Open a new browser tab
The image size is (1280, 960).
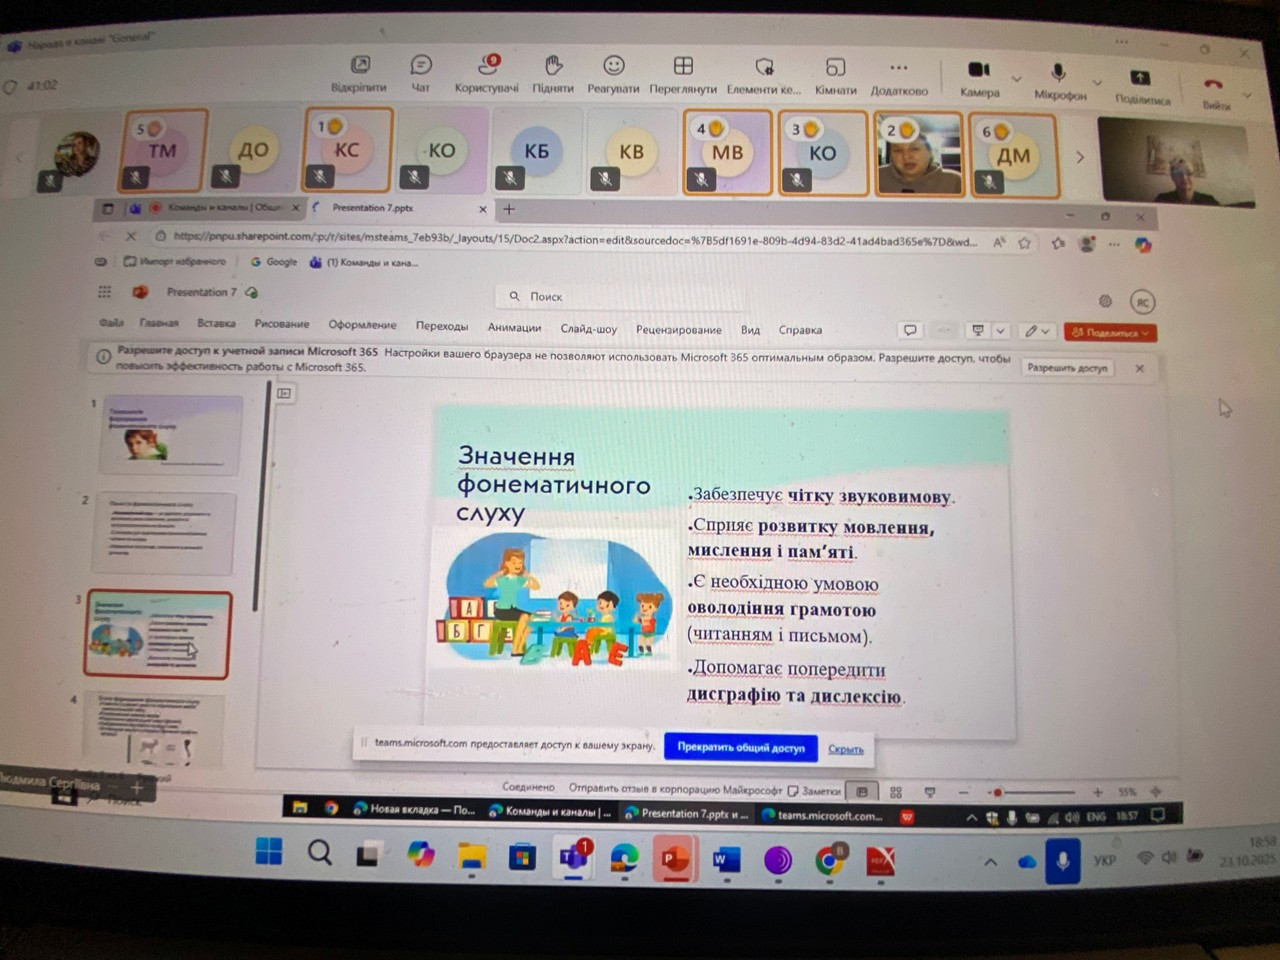tap(509, 209)
